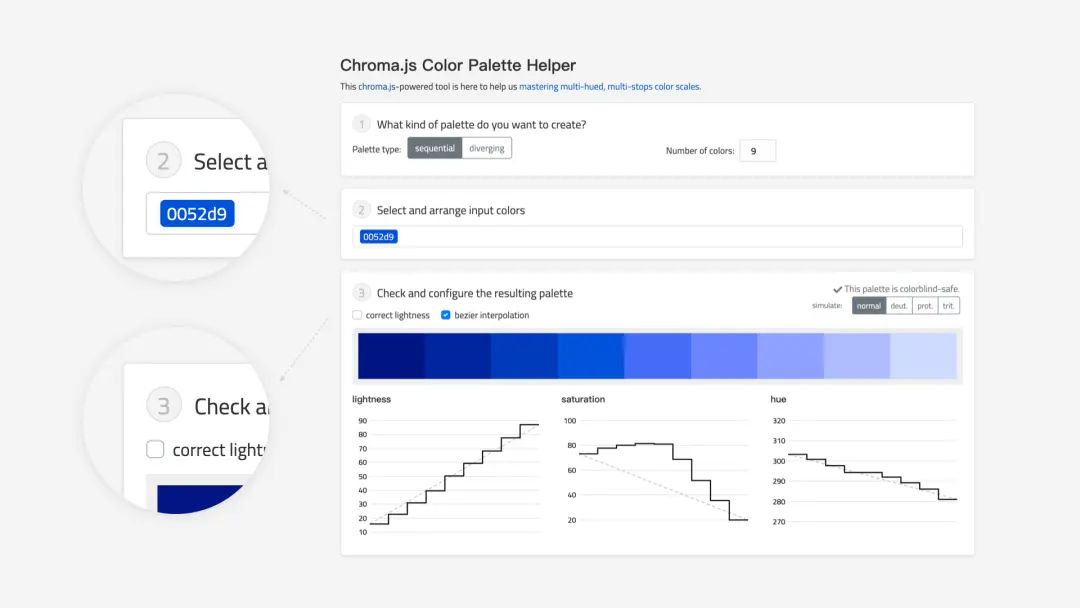Tick the zoomed-in correct lightness checkbox
This screenshot has height=608, width=1080.
pos(155,450)
